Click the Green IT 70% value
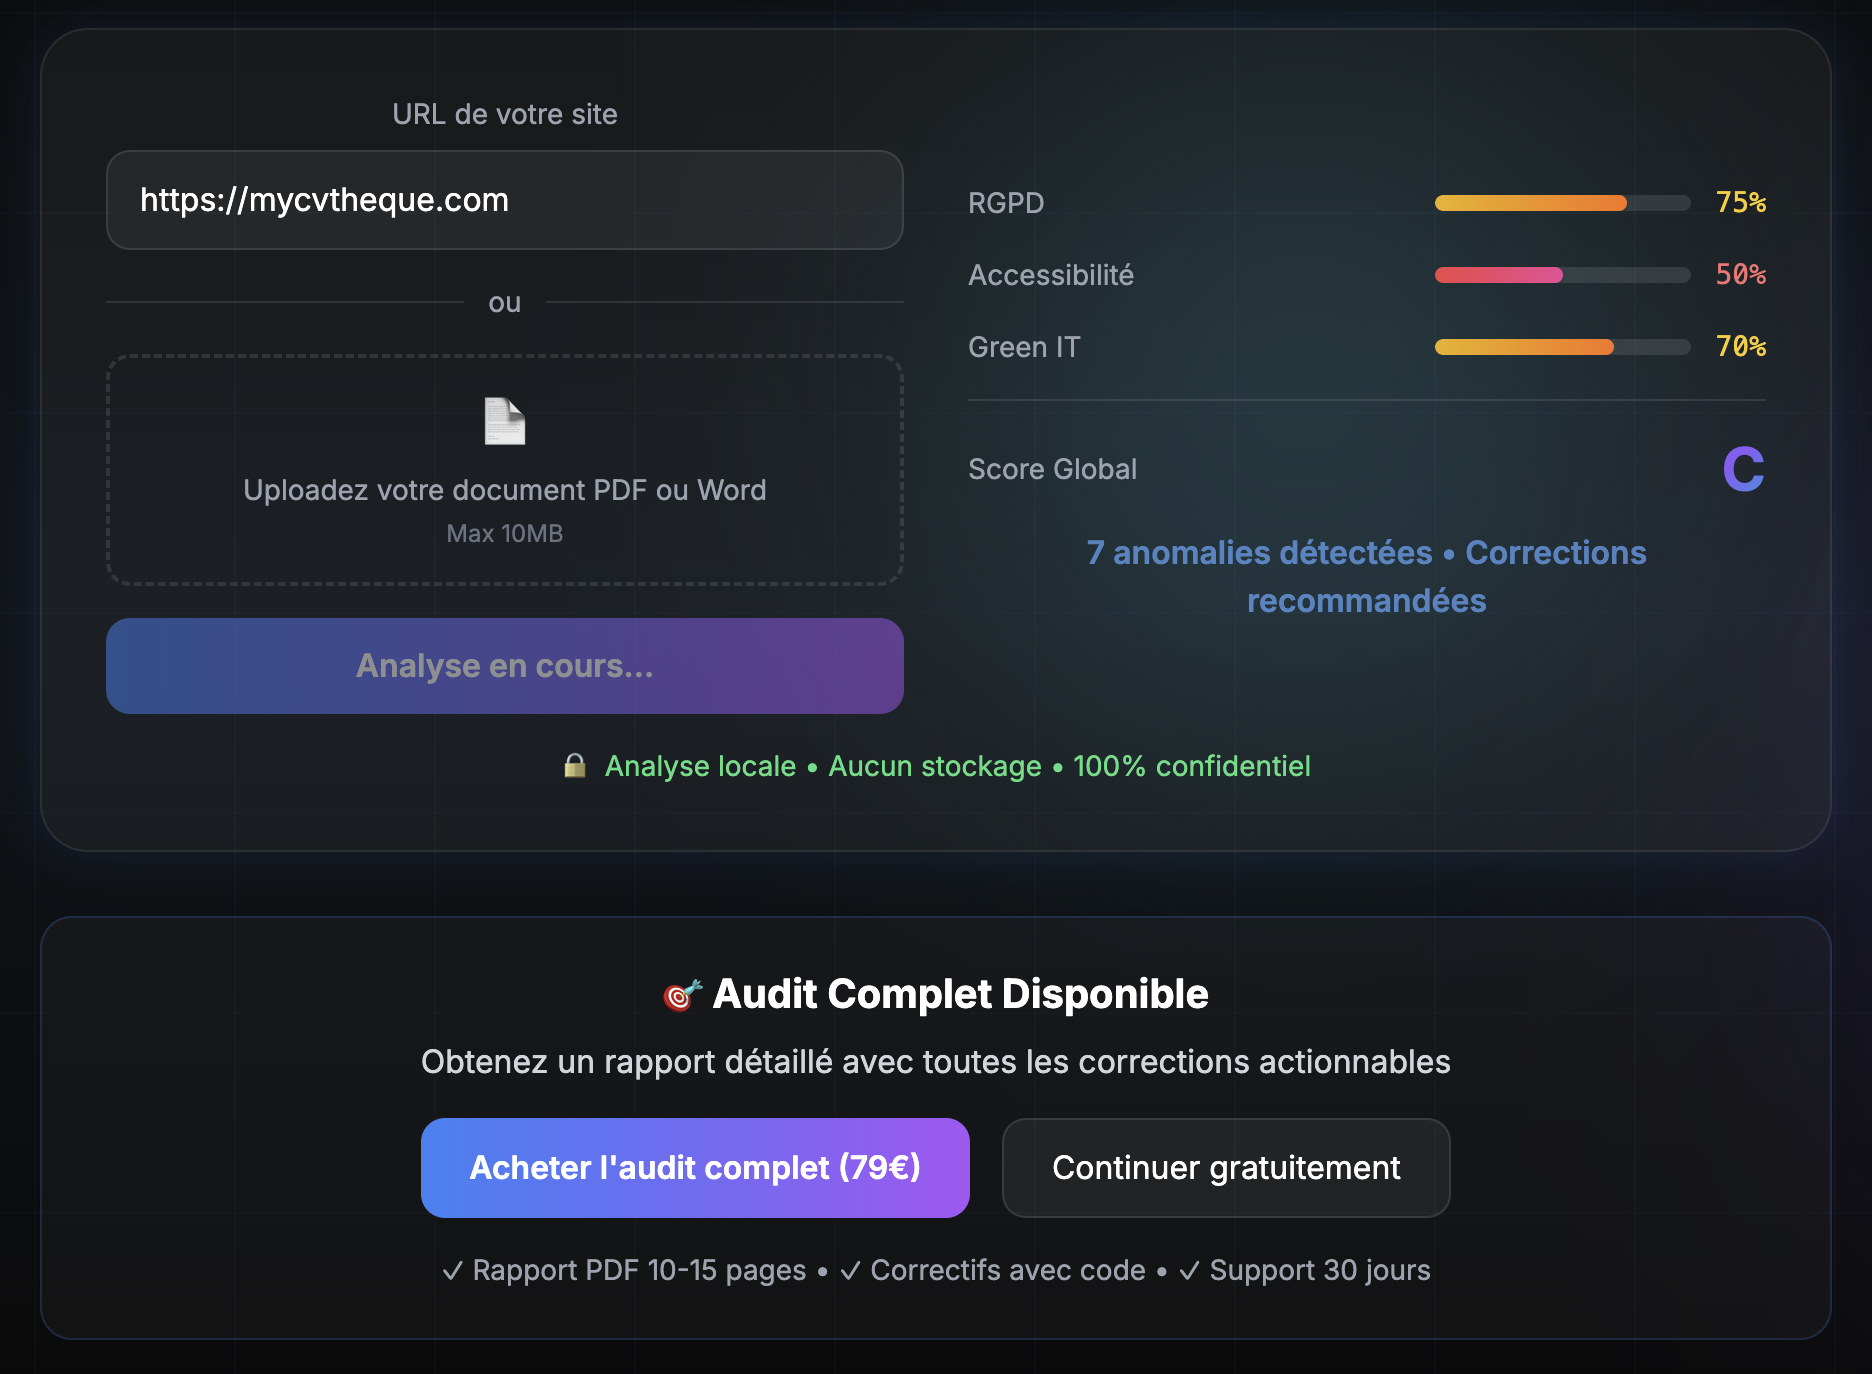Image resolution: width=1872 pixels, height=1374 pixels. pos(1741,347)
